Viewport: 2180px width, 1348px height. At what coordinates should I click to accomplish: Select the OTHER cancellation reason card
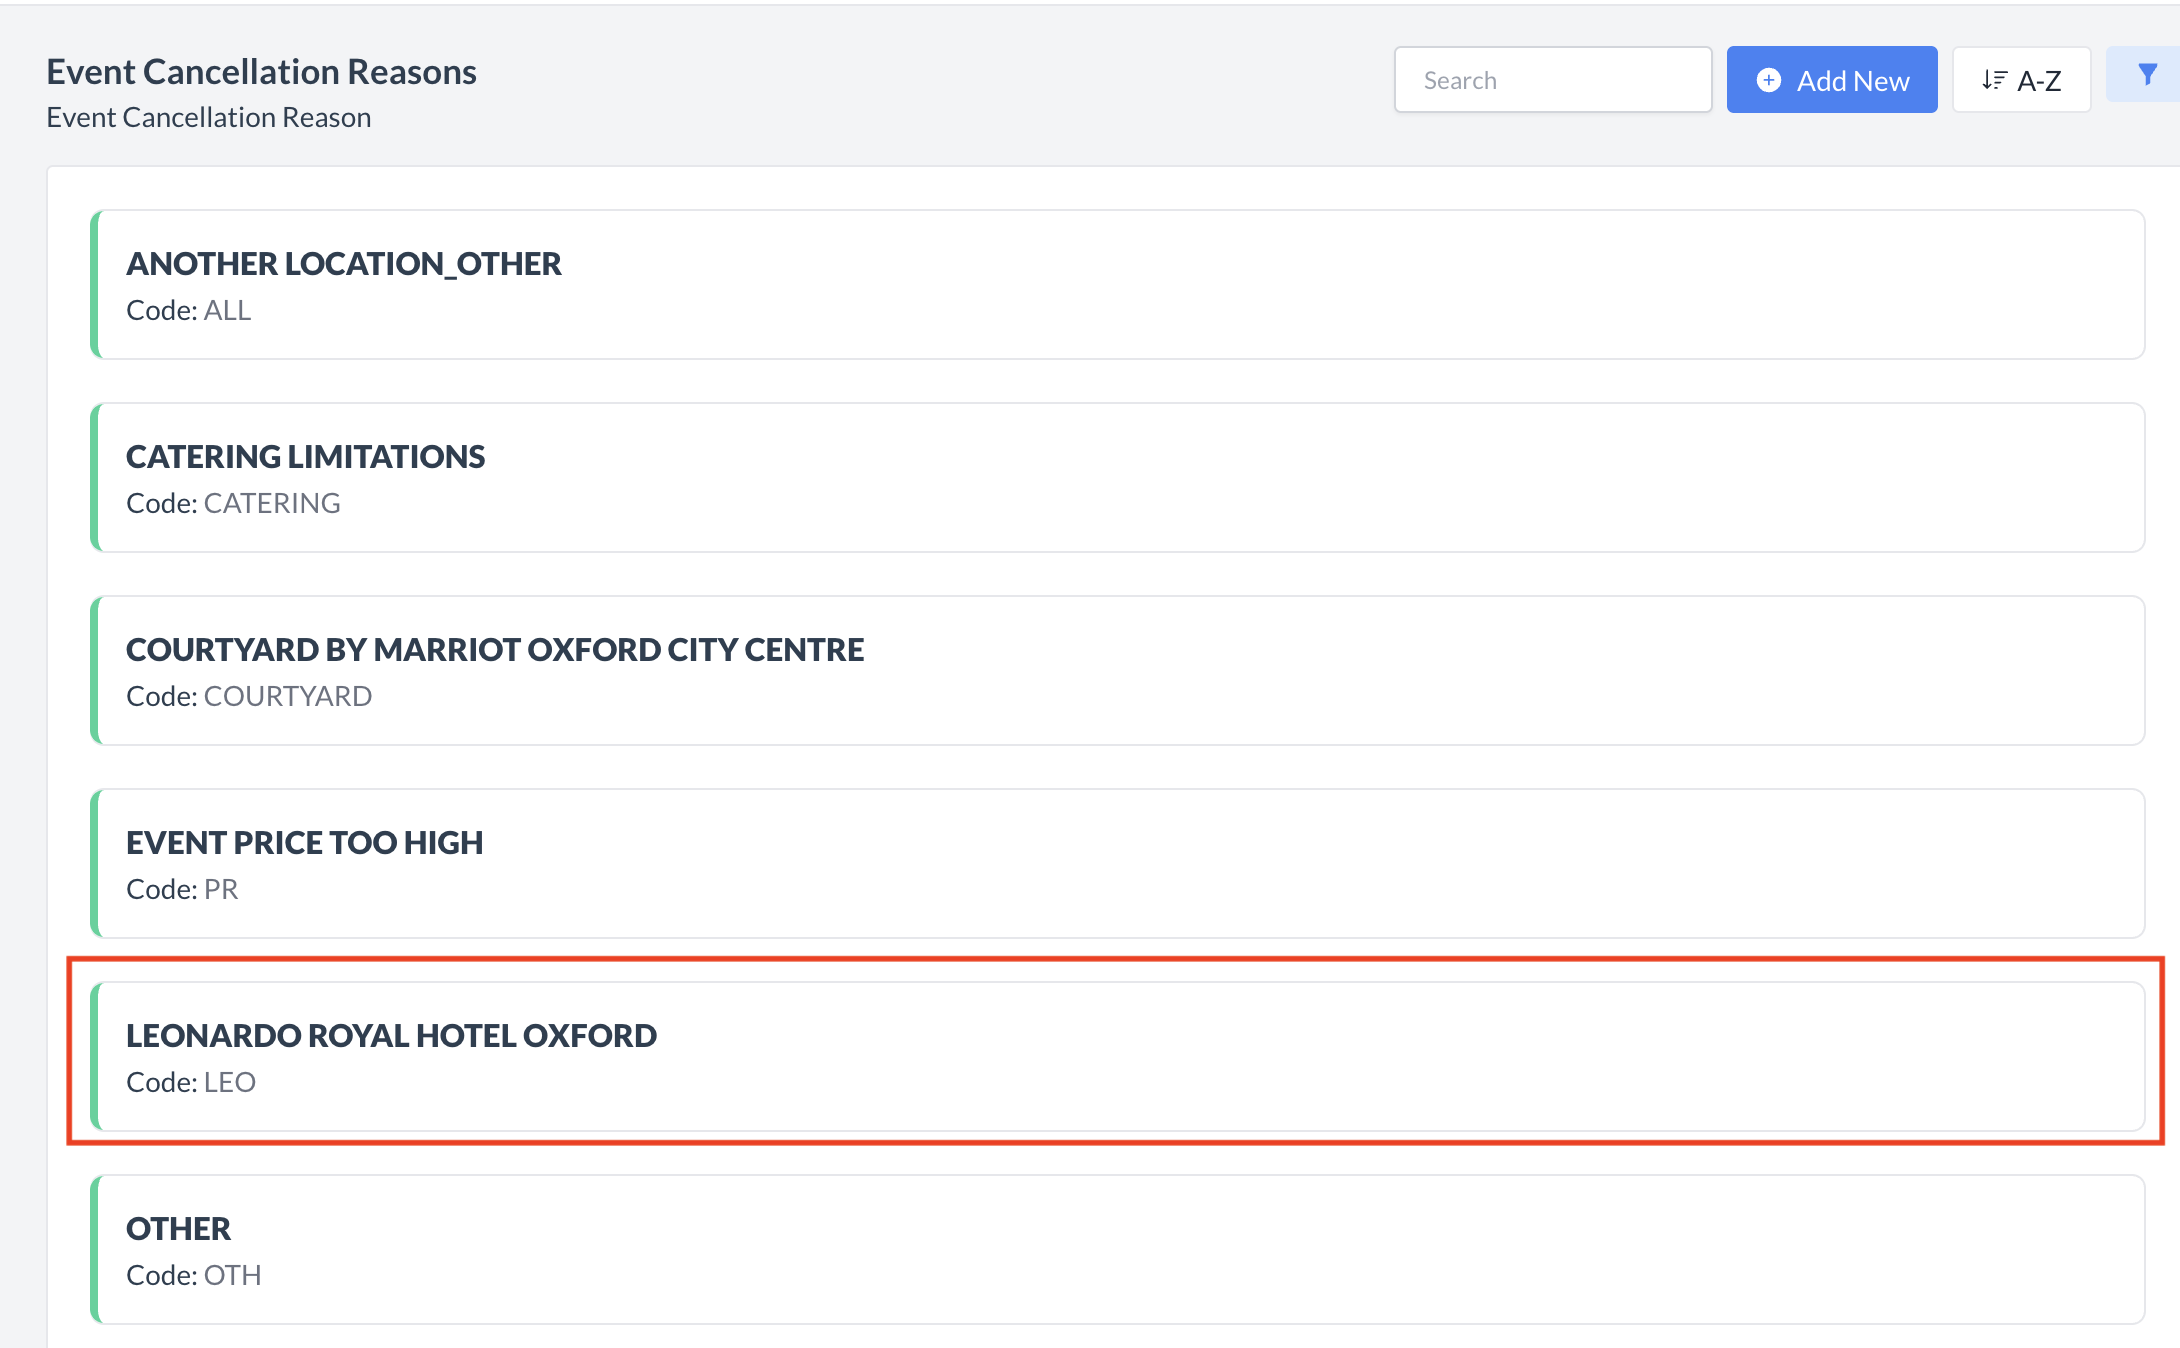coord(1117,1249)
